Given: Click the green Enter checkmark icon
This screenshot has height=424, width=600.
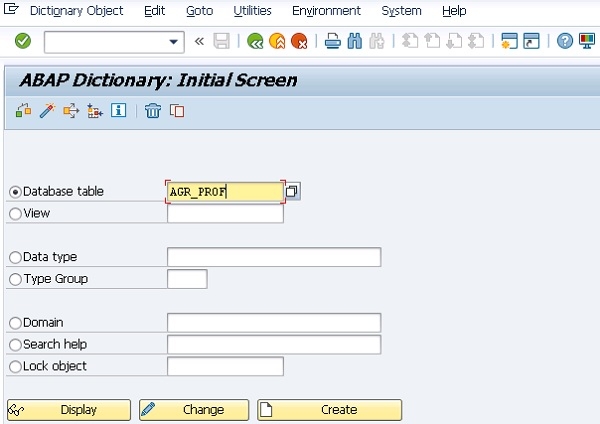Looking at the screenshot, I should pos(22,41).
